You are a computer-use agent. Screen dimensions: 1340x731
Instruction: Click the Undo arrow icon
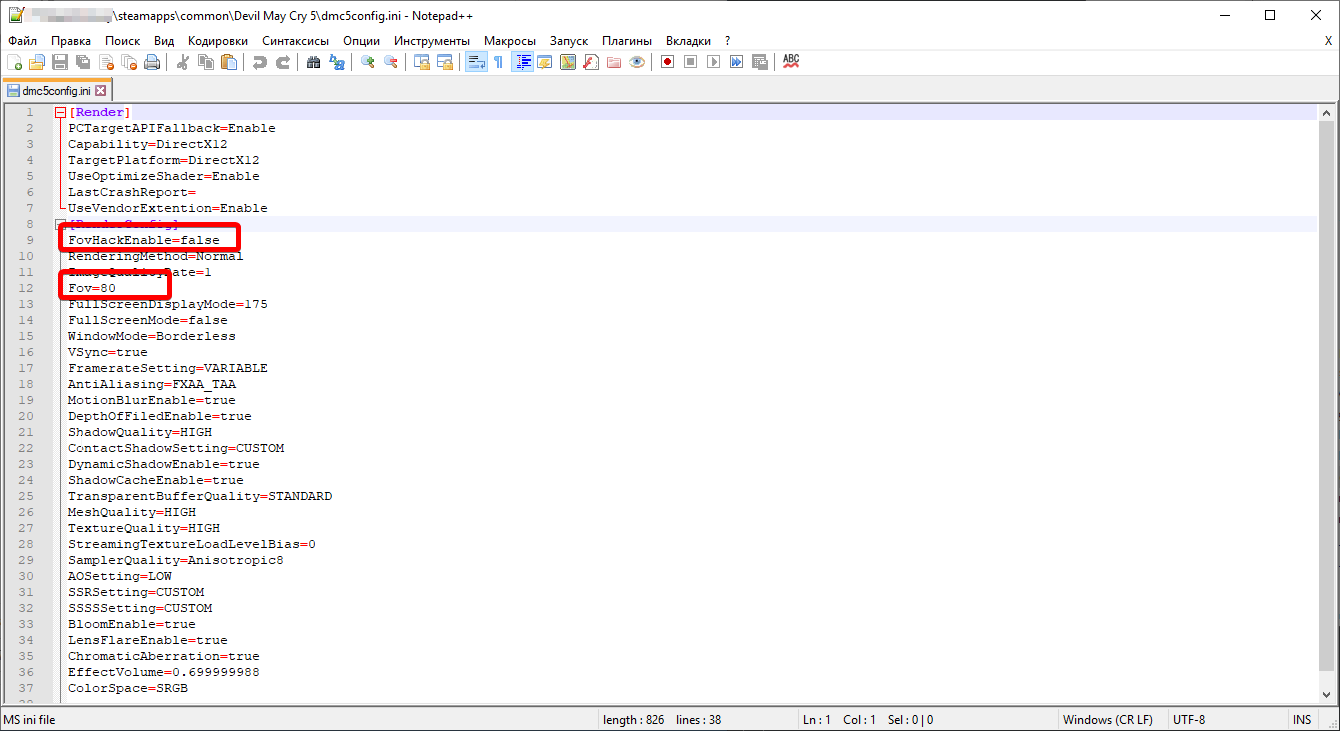tap(260, 62)
